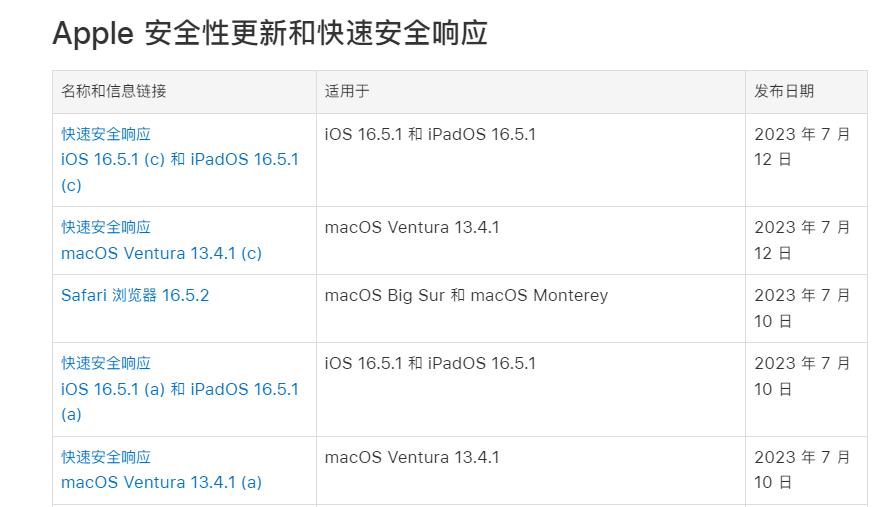Open the Safari 浏览器 16.5.2 link

(135, 295)
